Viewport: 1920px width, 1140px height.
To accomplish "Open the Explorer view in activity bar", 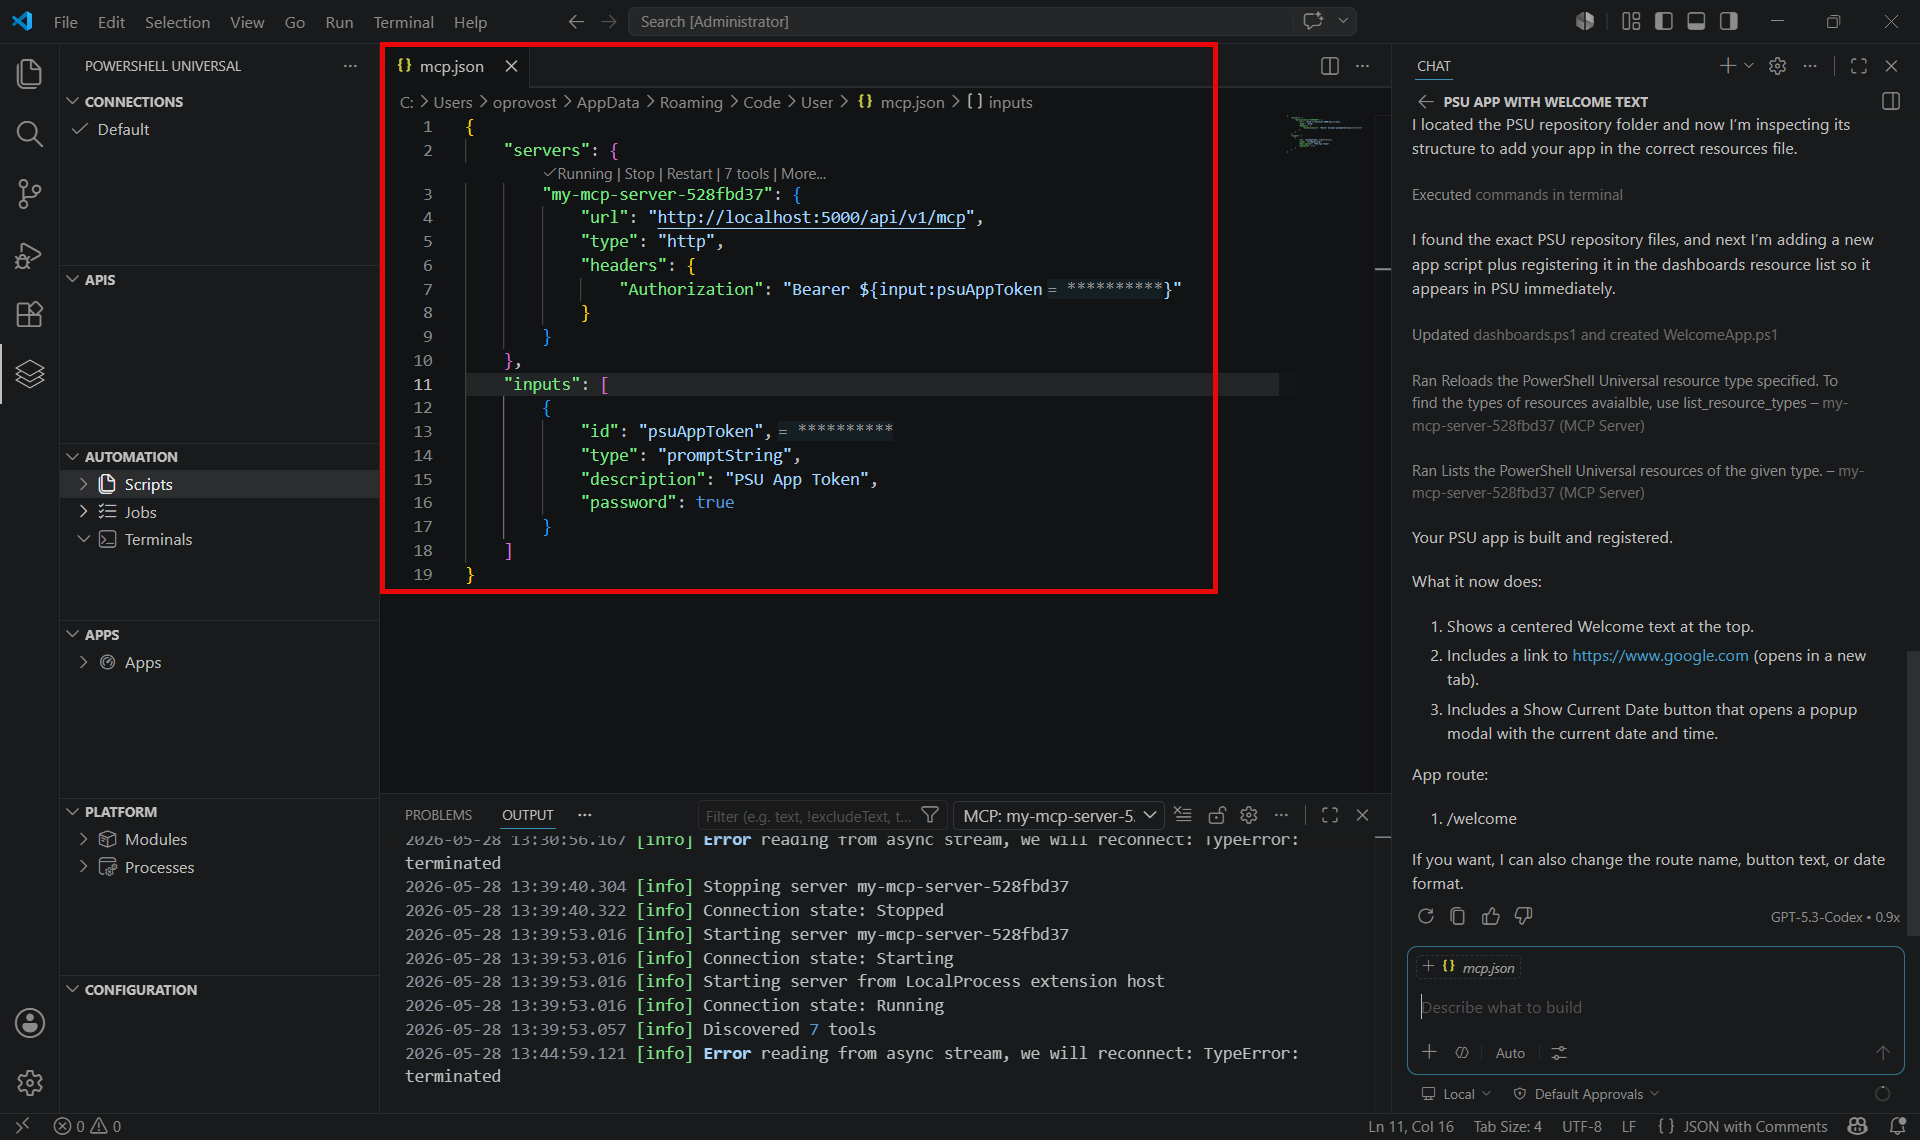I will [x=29, y=73].
